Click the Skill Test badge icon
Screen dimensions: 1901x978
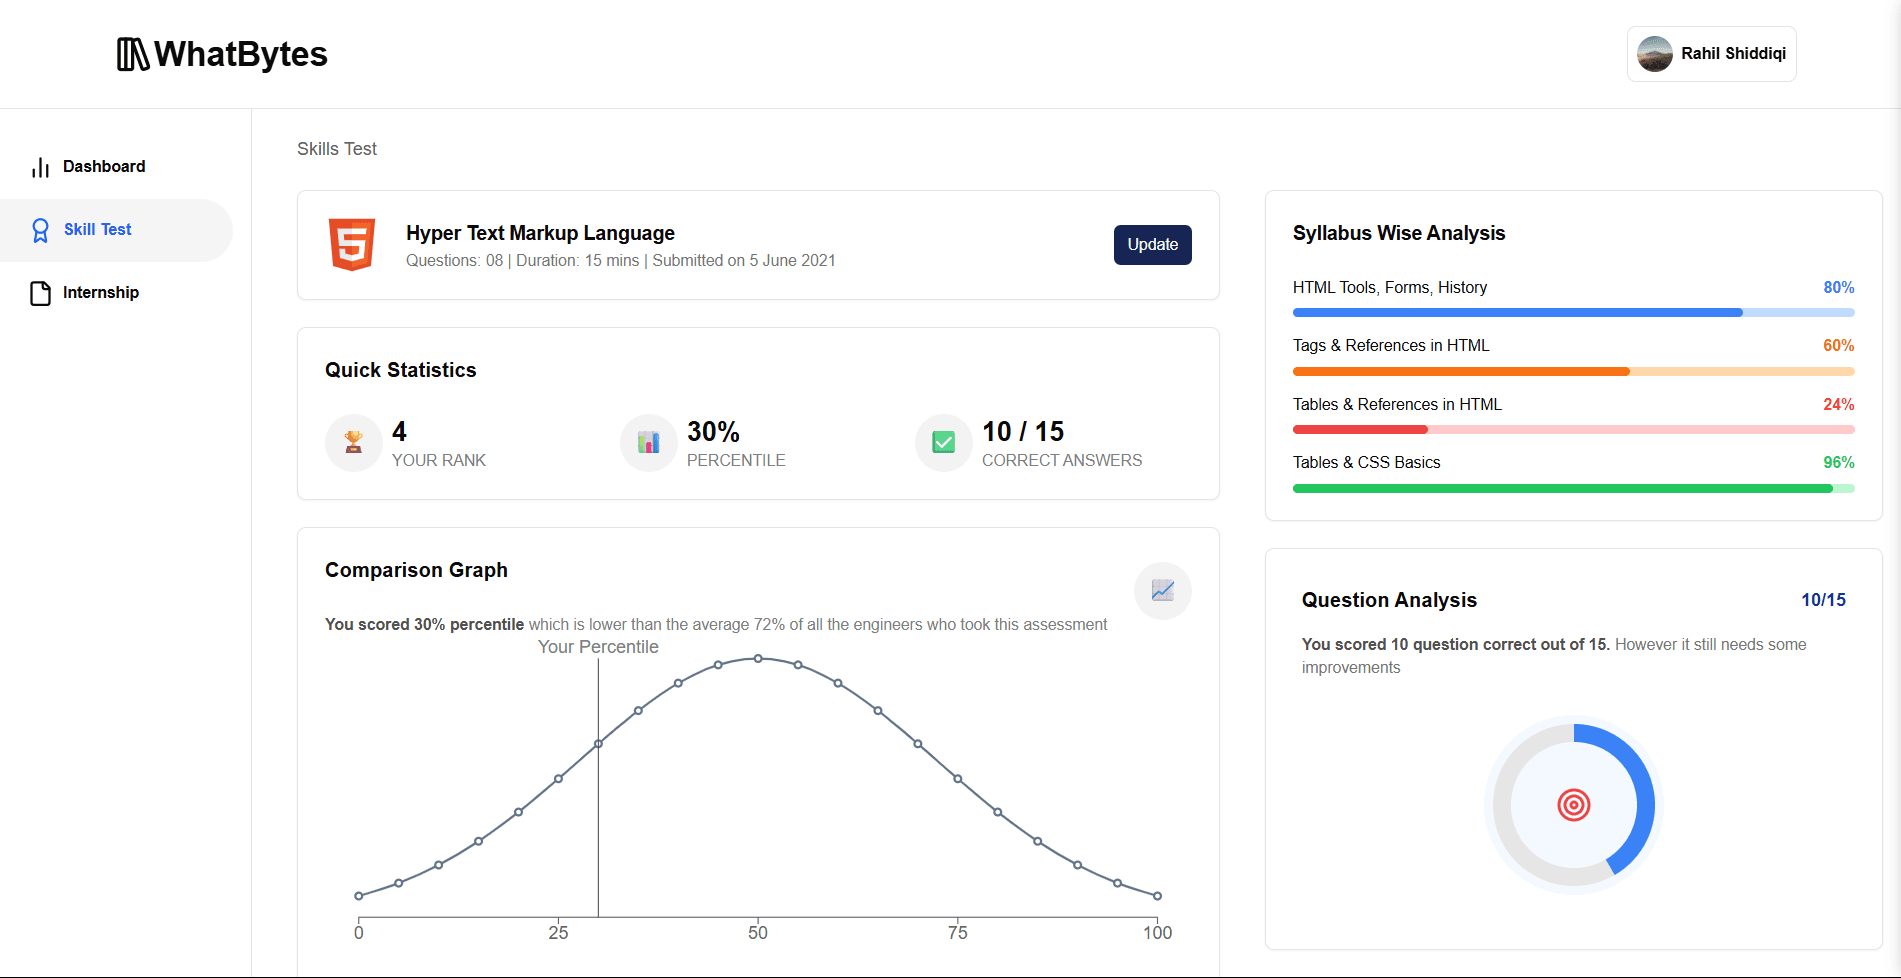click(x=40, y=229)
